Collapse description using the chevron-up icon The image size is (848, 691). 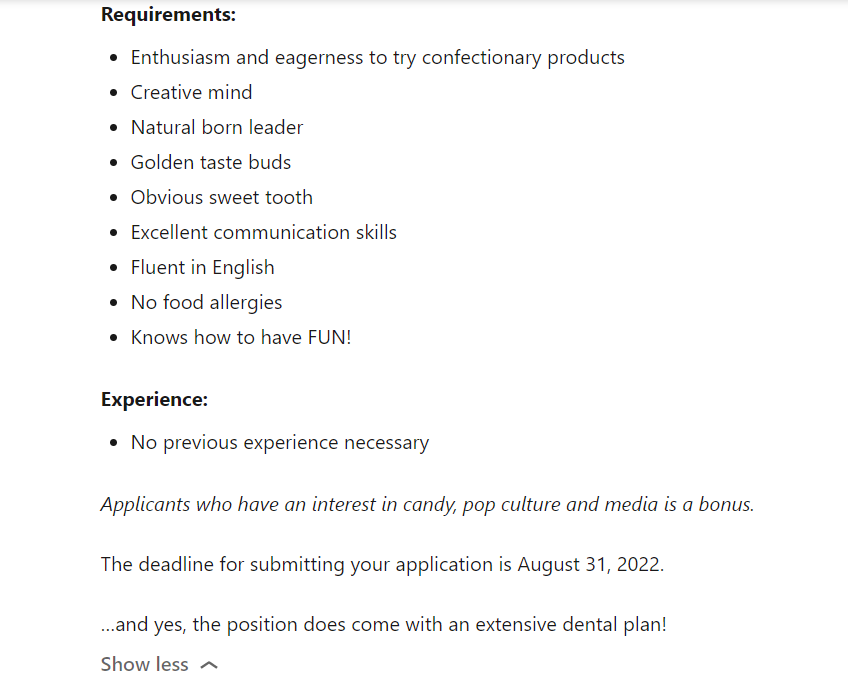coord(209,665)
